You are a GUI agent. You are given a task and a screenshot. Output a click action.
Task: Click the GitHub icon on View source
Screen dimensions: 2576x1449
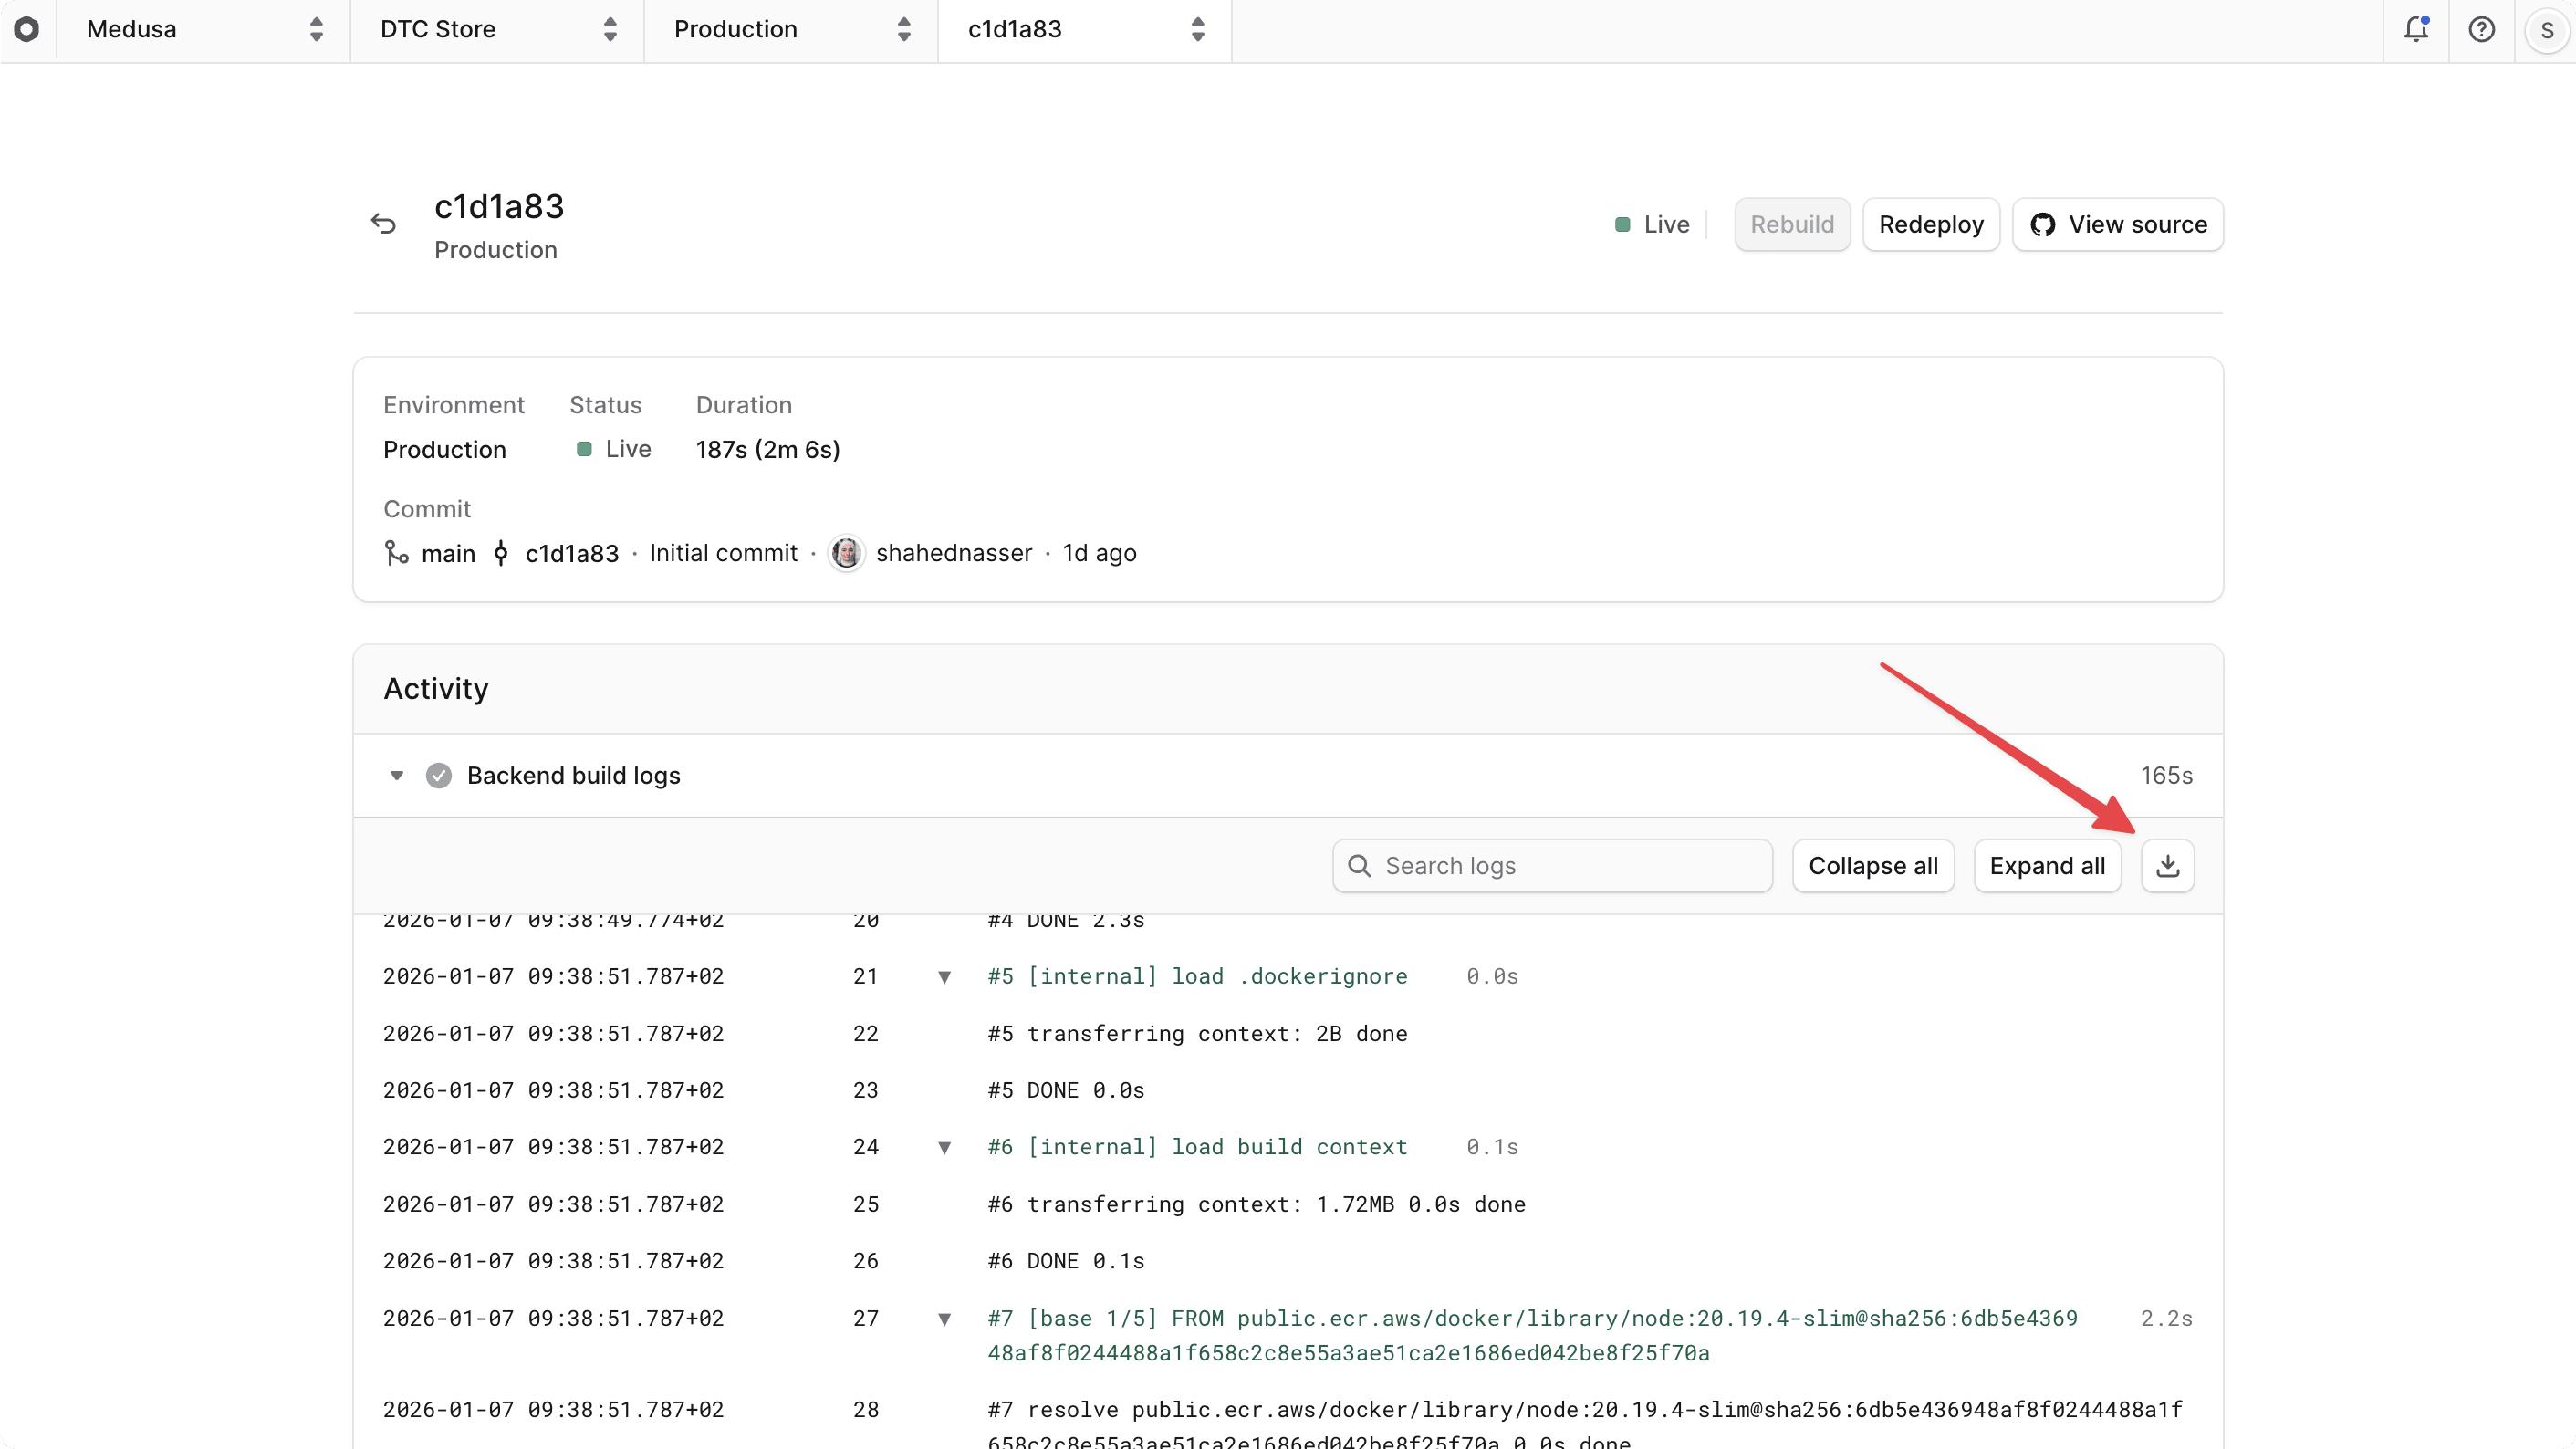[2045, 224]
